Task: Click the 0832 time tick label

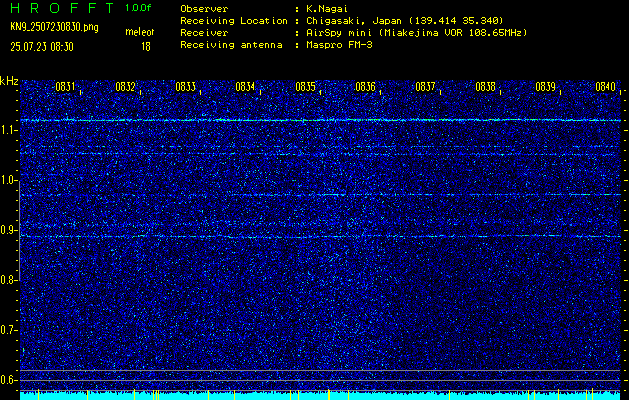Action: pyautogui.click(x=125, y=87)
